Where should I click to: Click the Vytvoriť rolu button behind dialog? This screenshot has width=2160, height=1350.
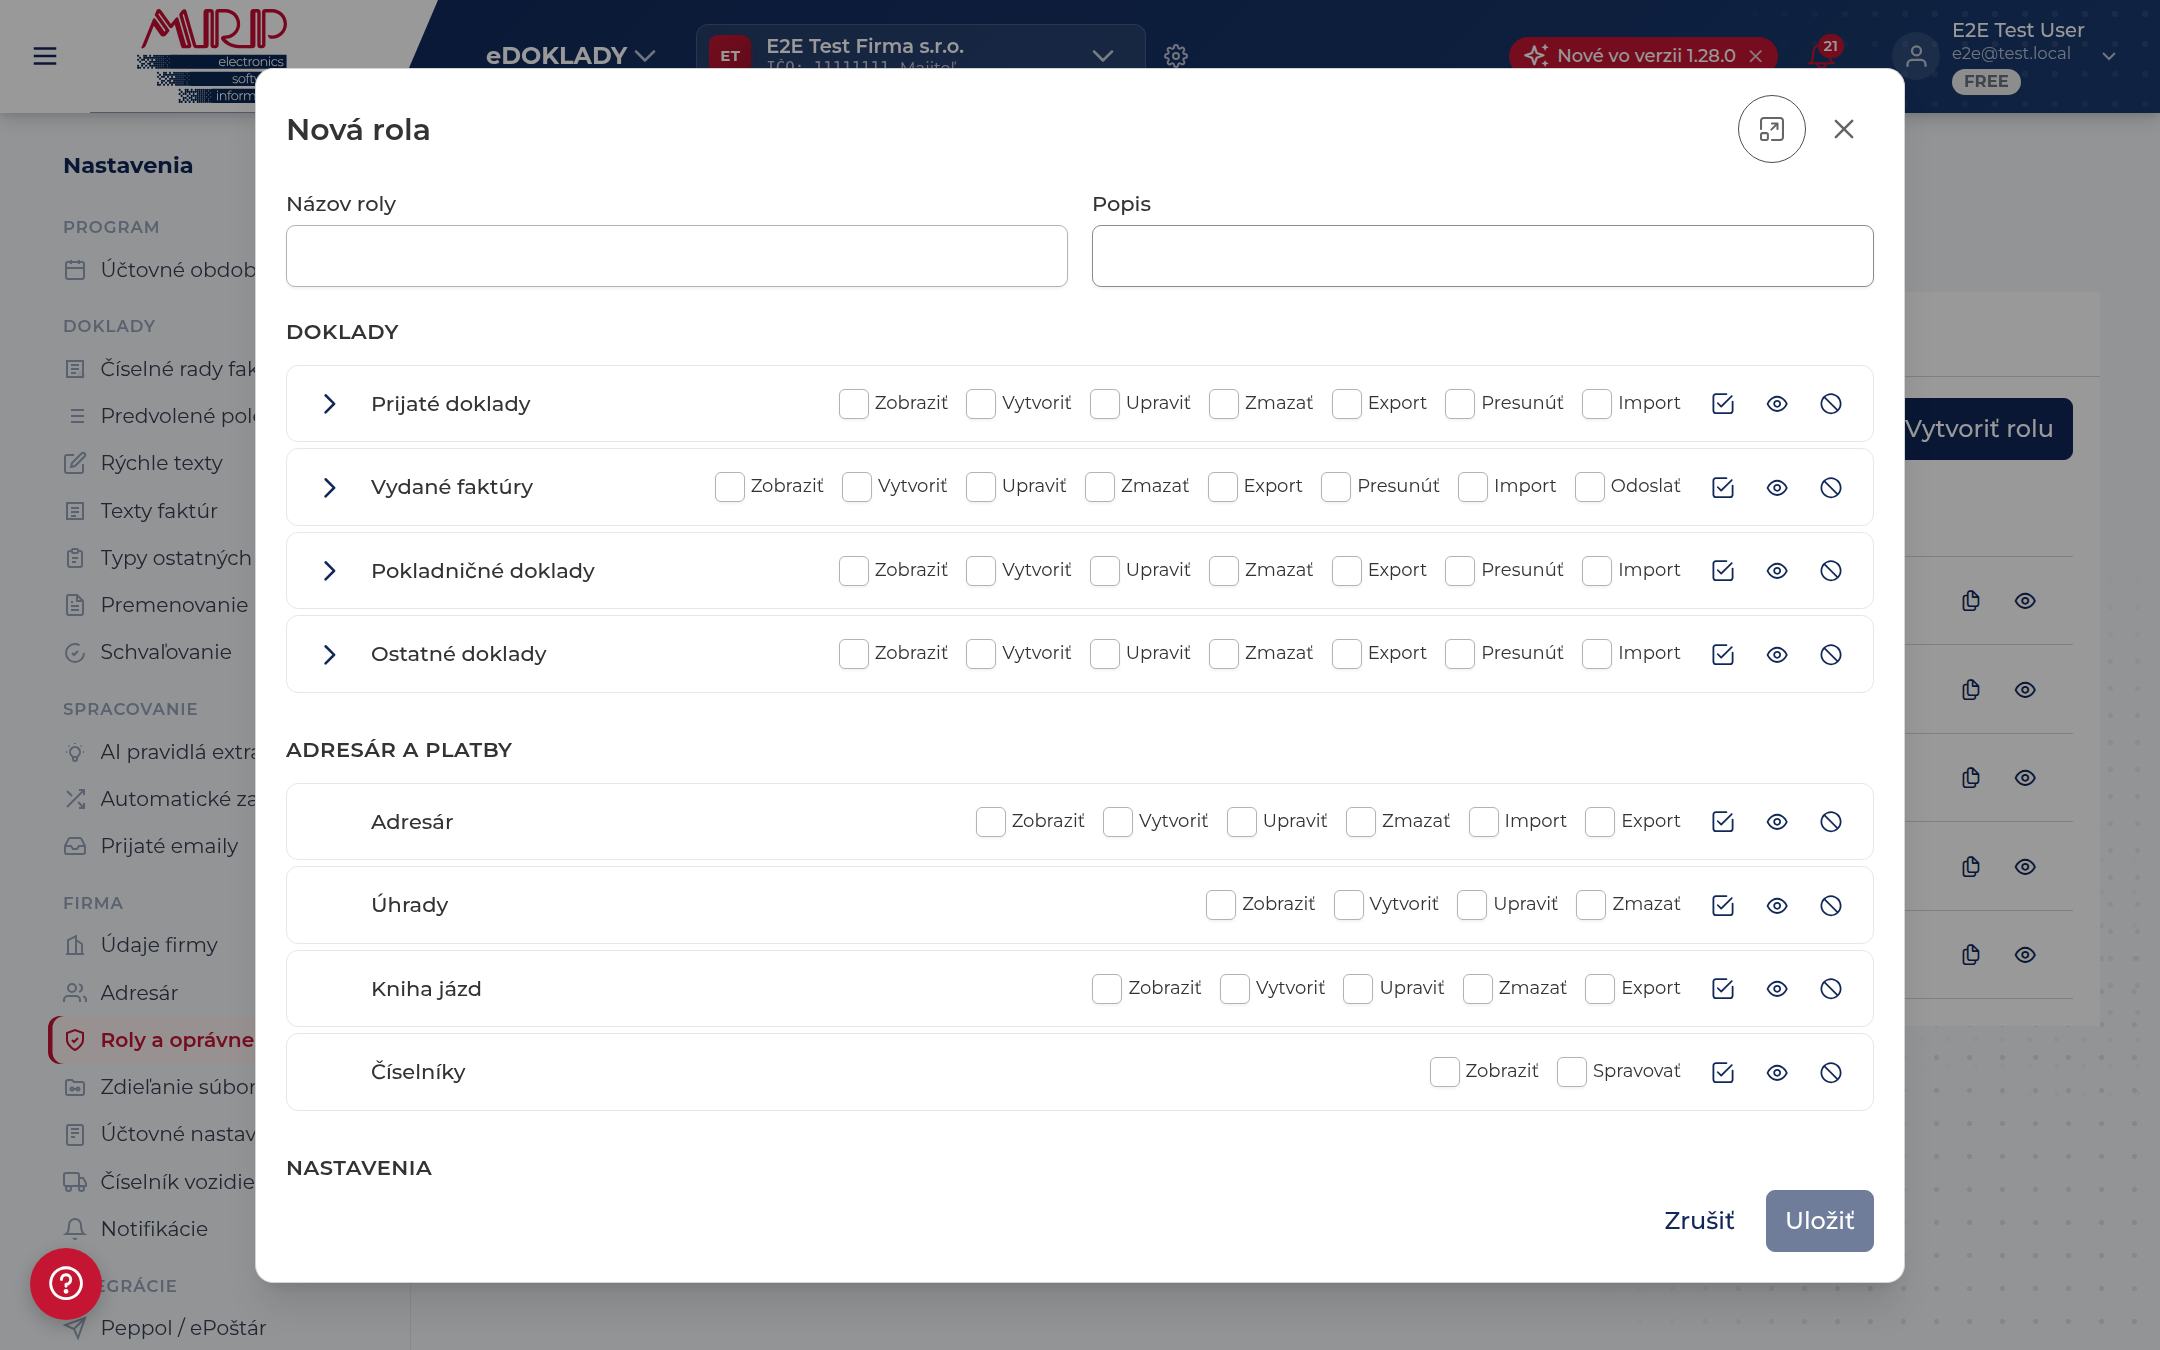point(1988,429)
